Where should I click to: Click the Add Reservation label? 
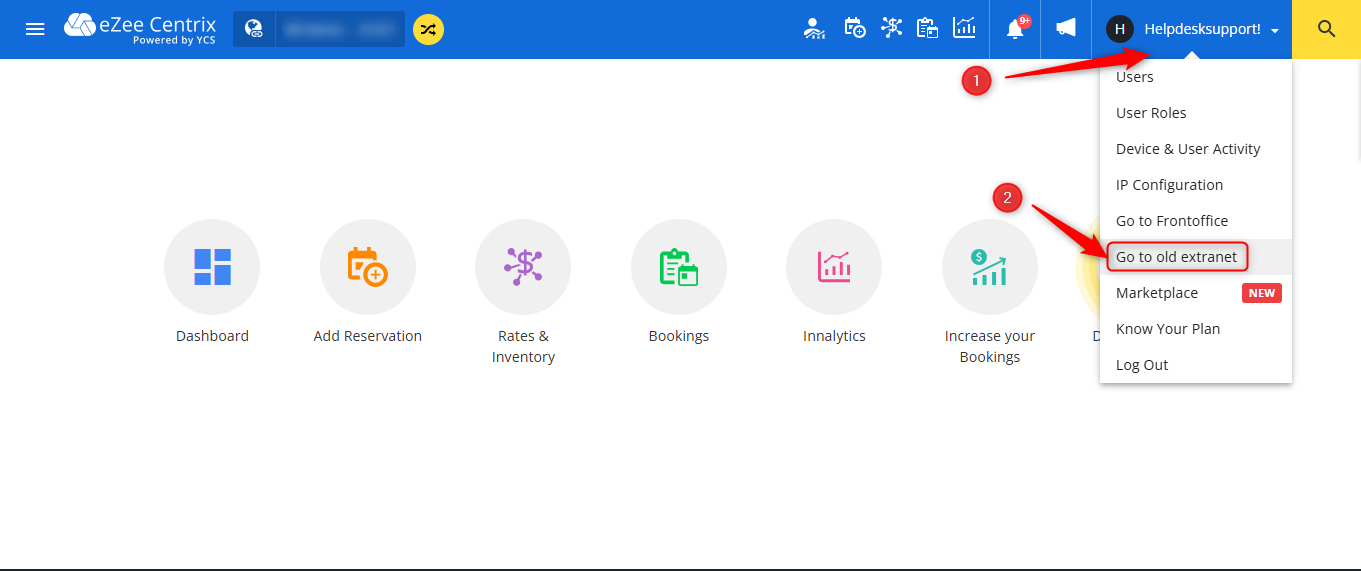pos(368,336)
